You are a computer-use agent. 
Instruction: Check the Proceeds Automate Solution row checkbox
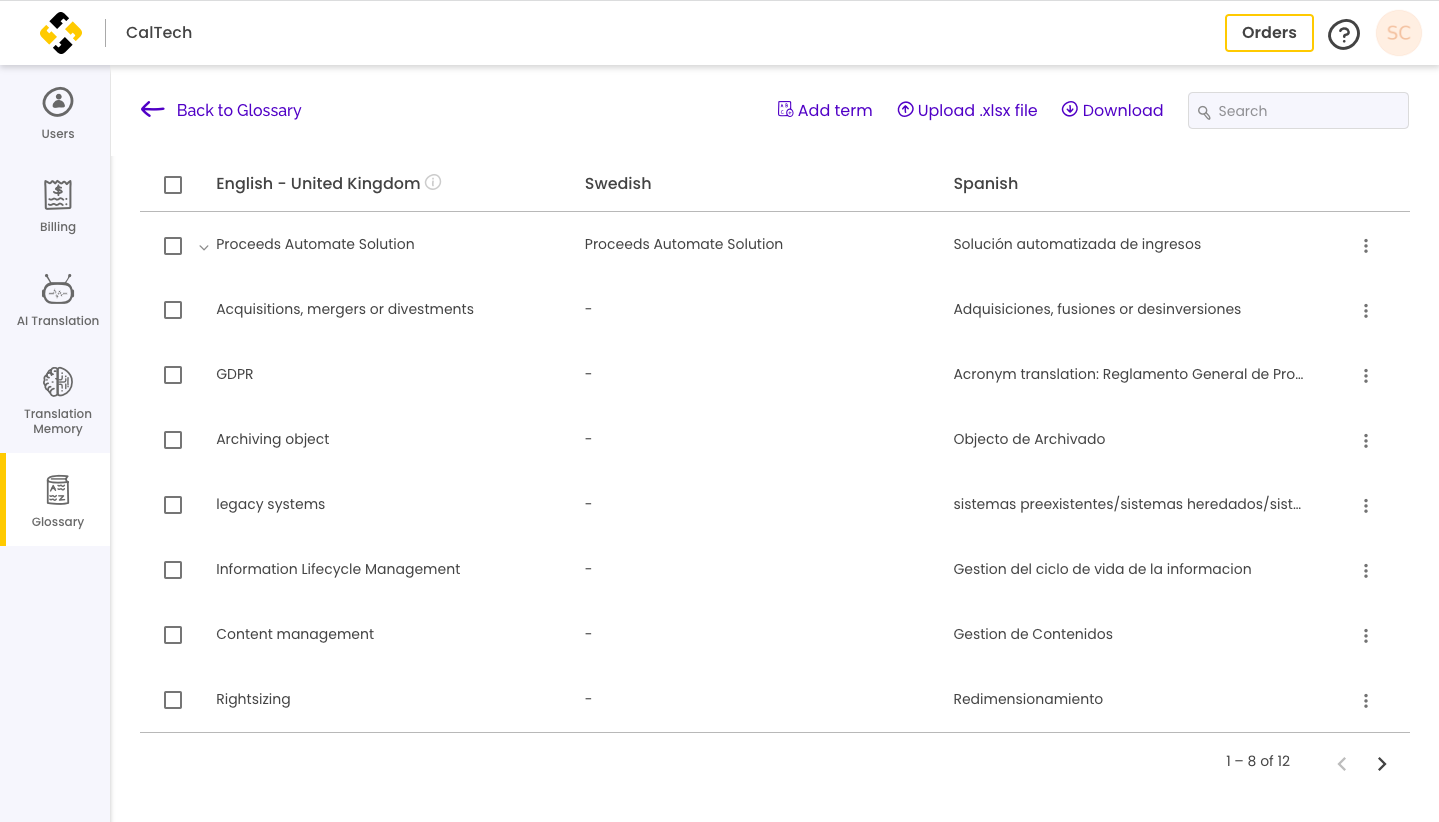(x=173, y=246)
